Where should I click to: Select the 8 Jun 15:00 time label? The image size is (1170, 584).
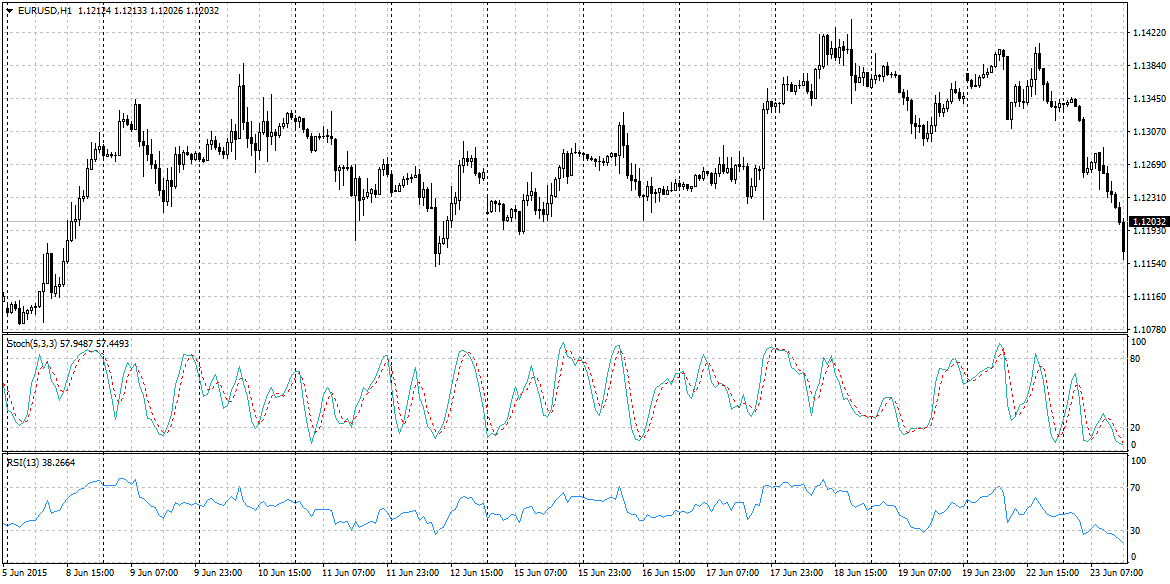90,574
